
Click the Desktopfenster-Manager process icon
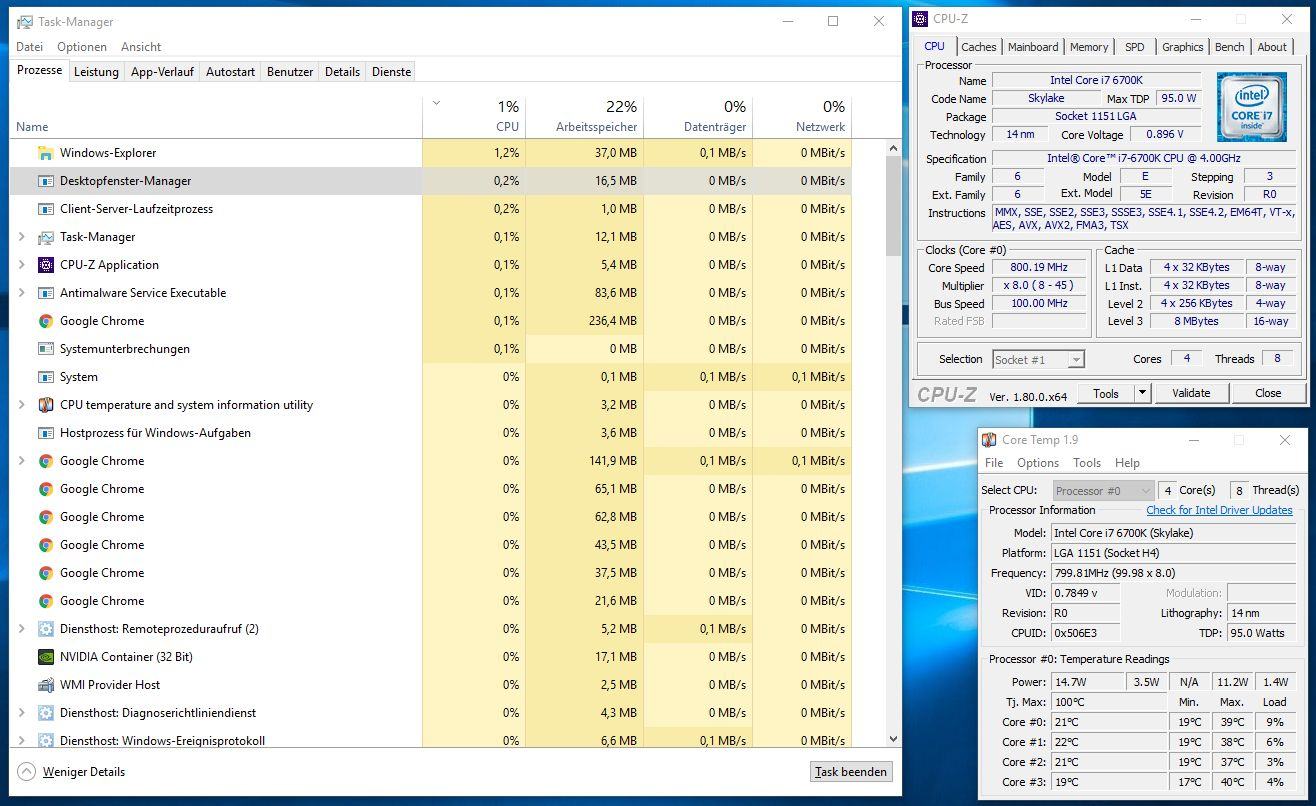(x=45, y=181)
